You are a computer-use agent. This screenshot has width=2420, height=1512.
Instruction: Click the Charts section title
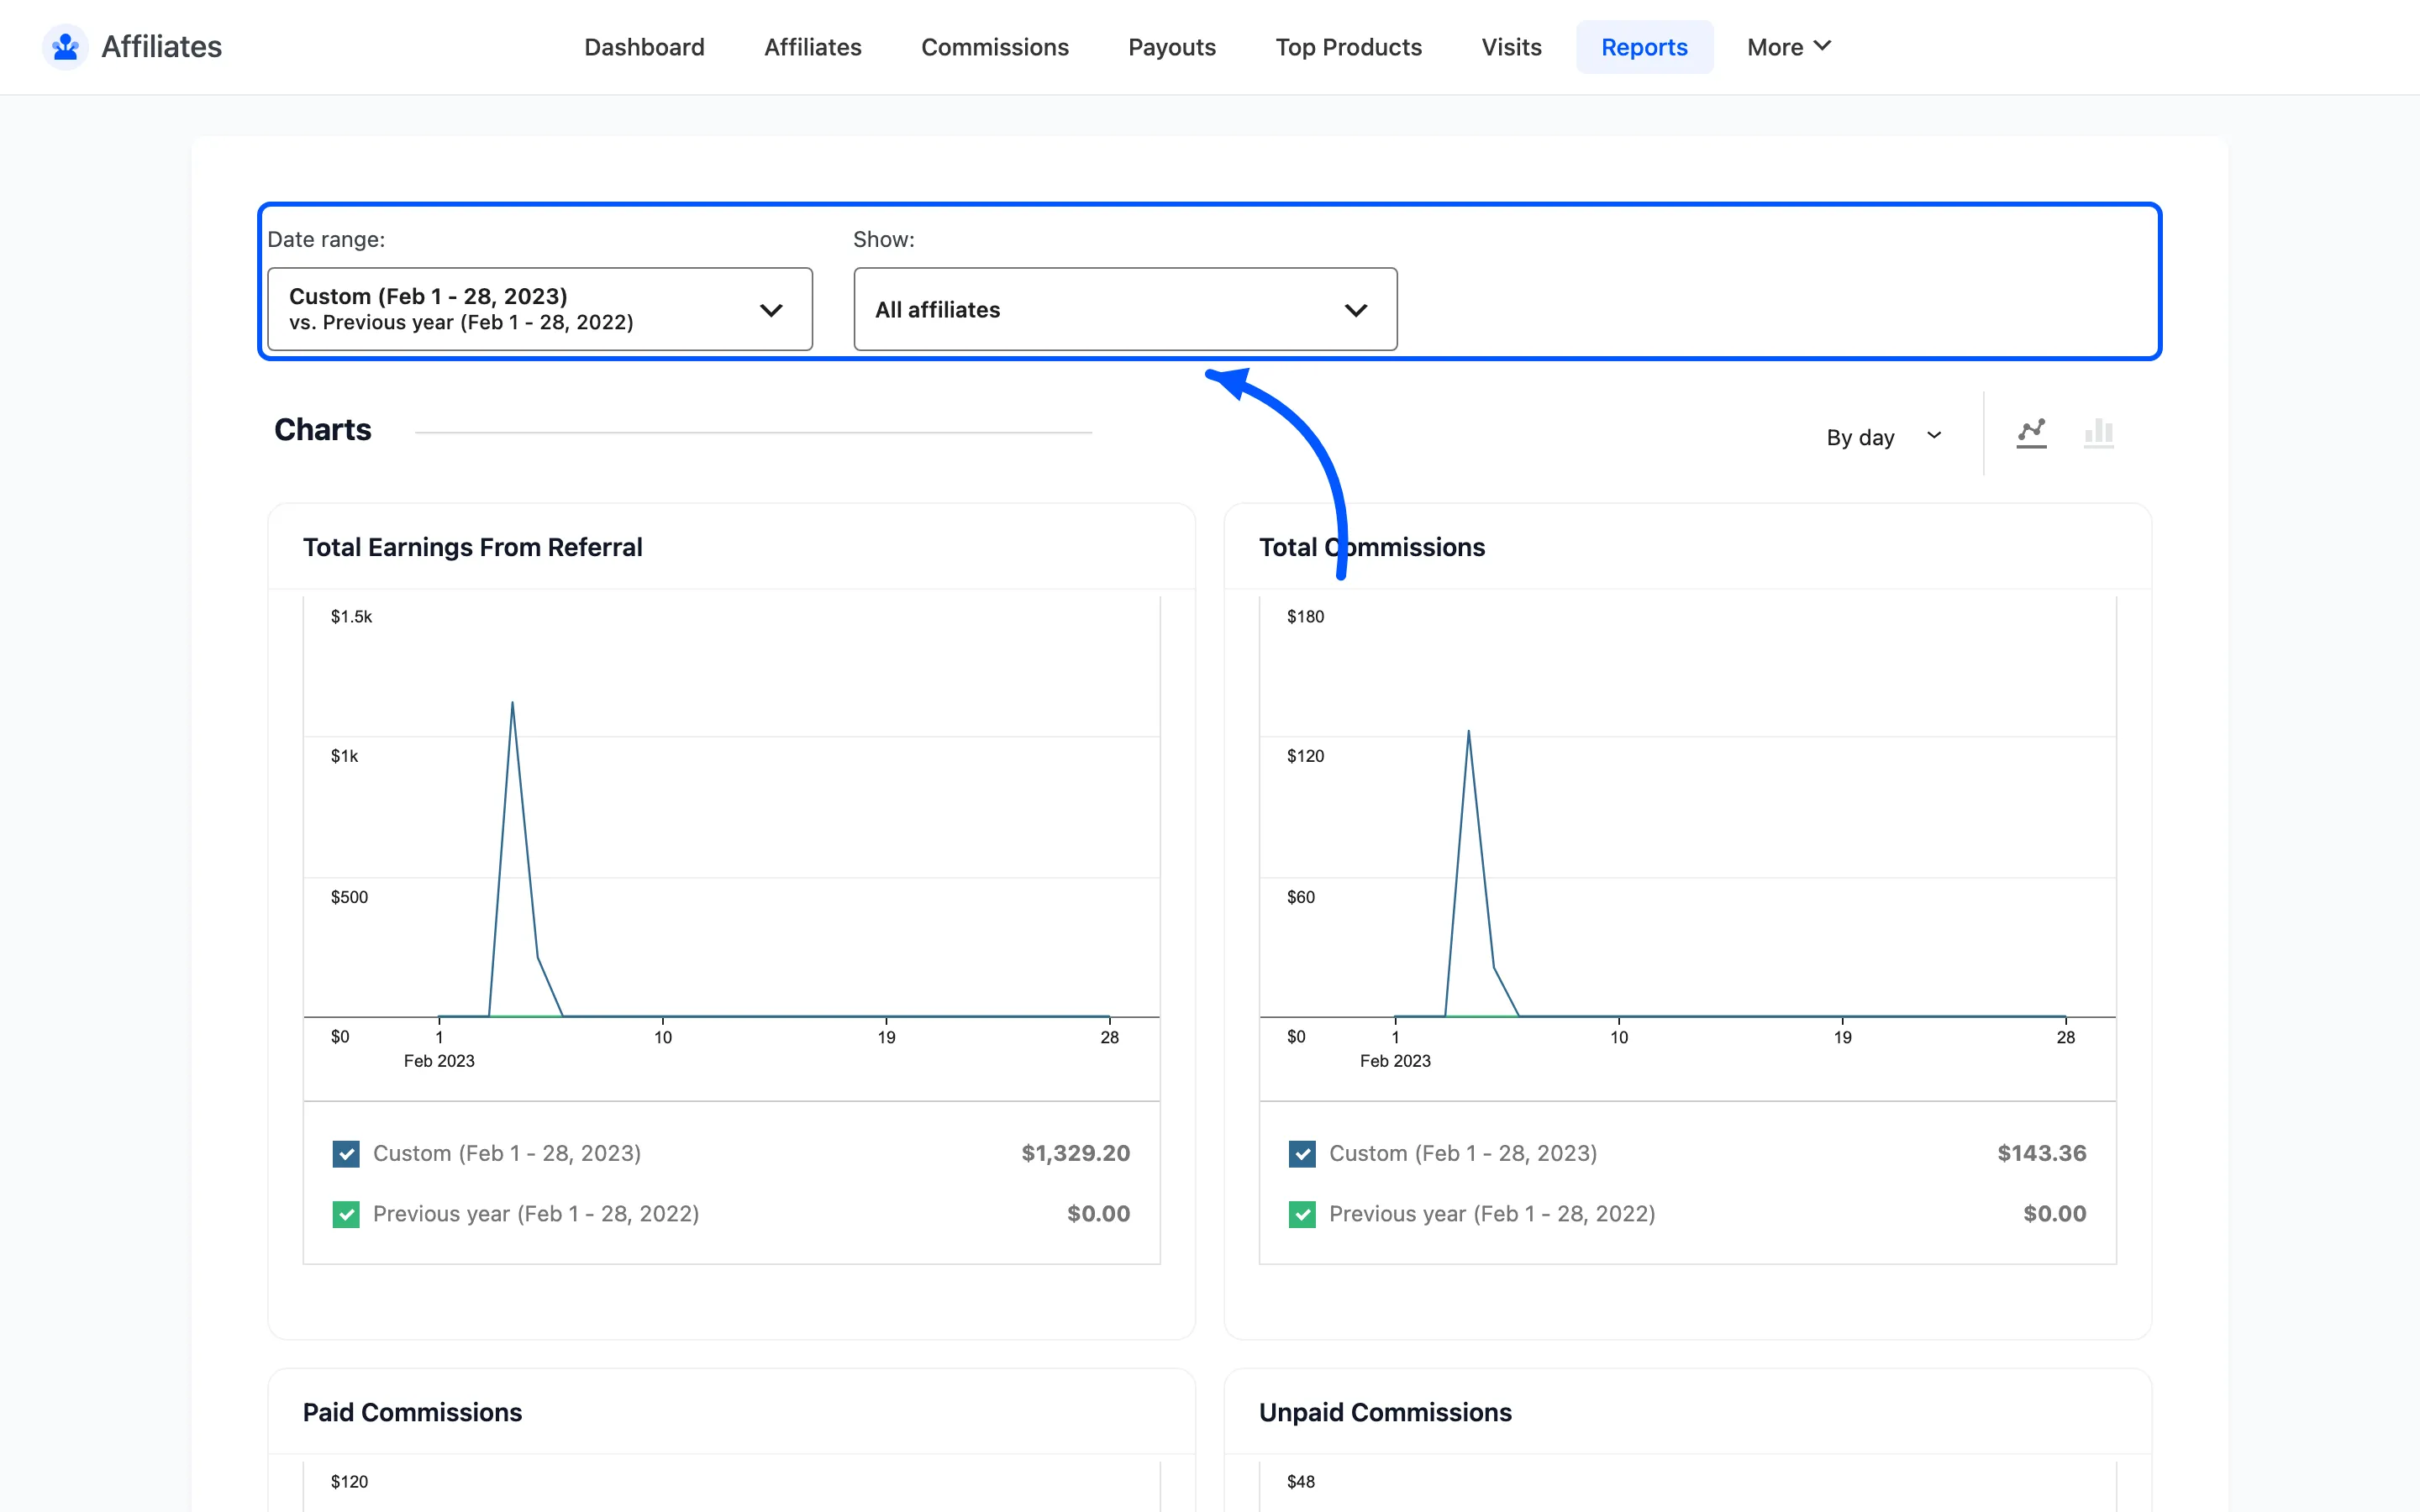[322, 429]
